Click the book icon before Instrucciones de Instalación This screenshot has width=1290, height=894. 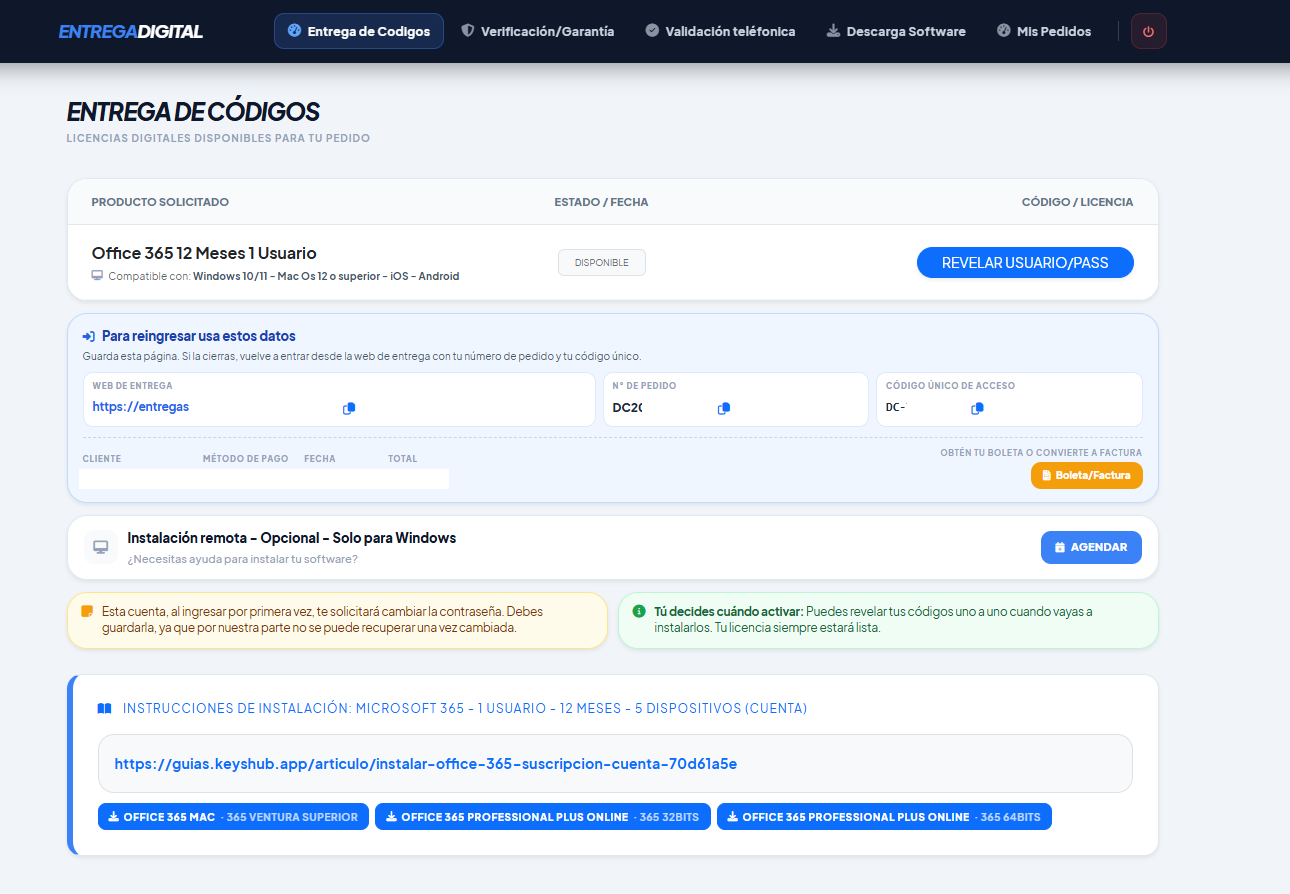click(104, 709)
